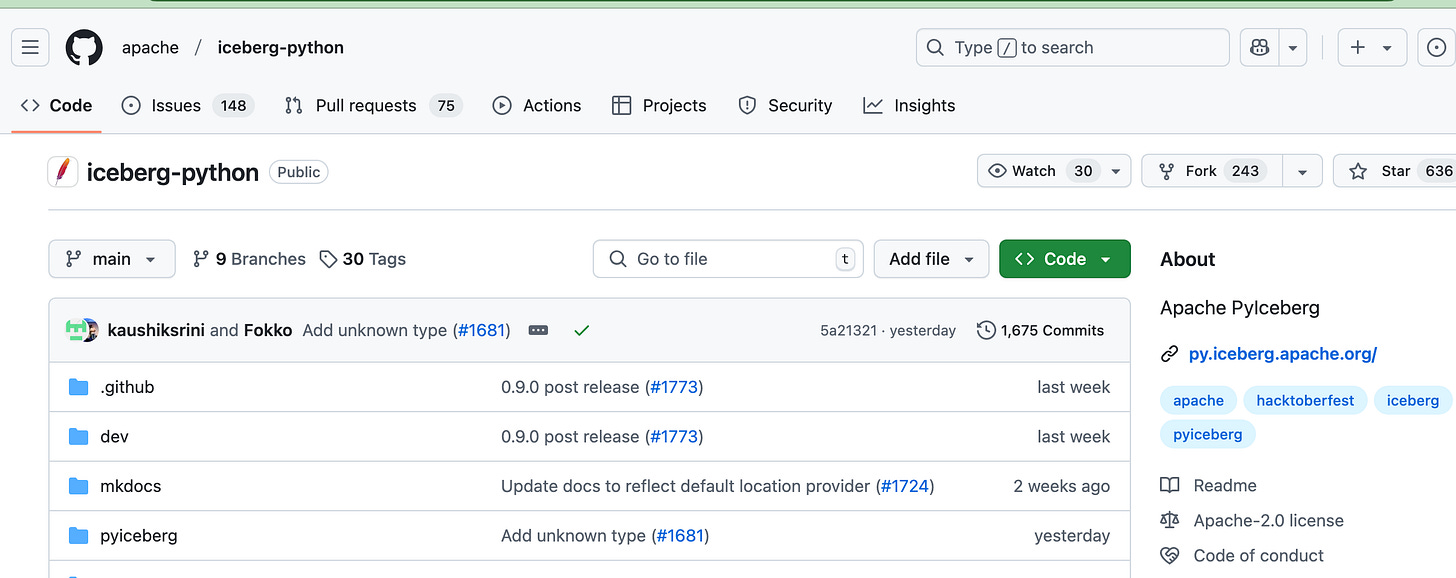Click the issues circle icon at top right
1456x578 pixels.
click(x=1438, y=47)
